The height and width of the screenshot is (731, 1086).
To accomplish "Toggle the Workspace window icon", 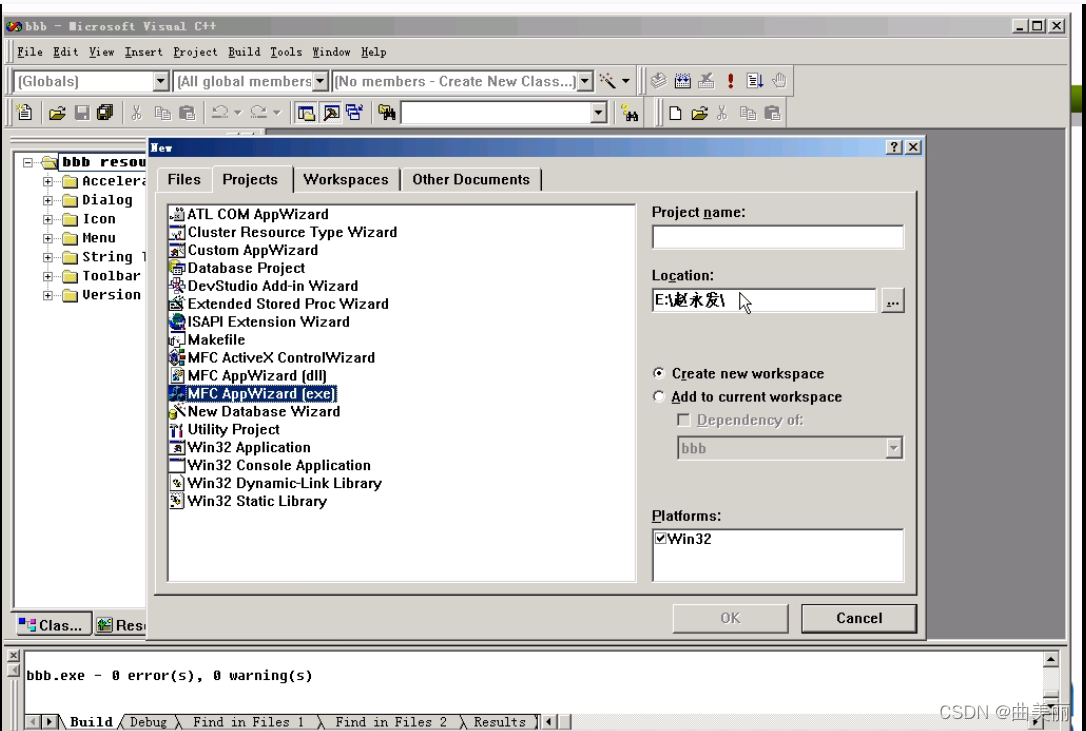I will 305,113.
